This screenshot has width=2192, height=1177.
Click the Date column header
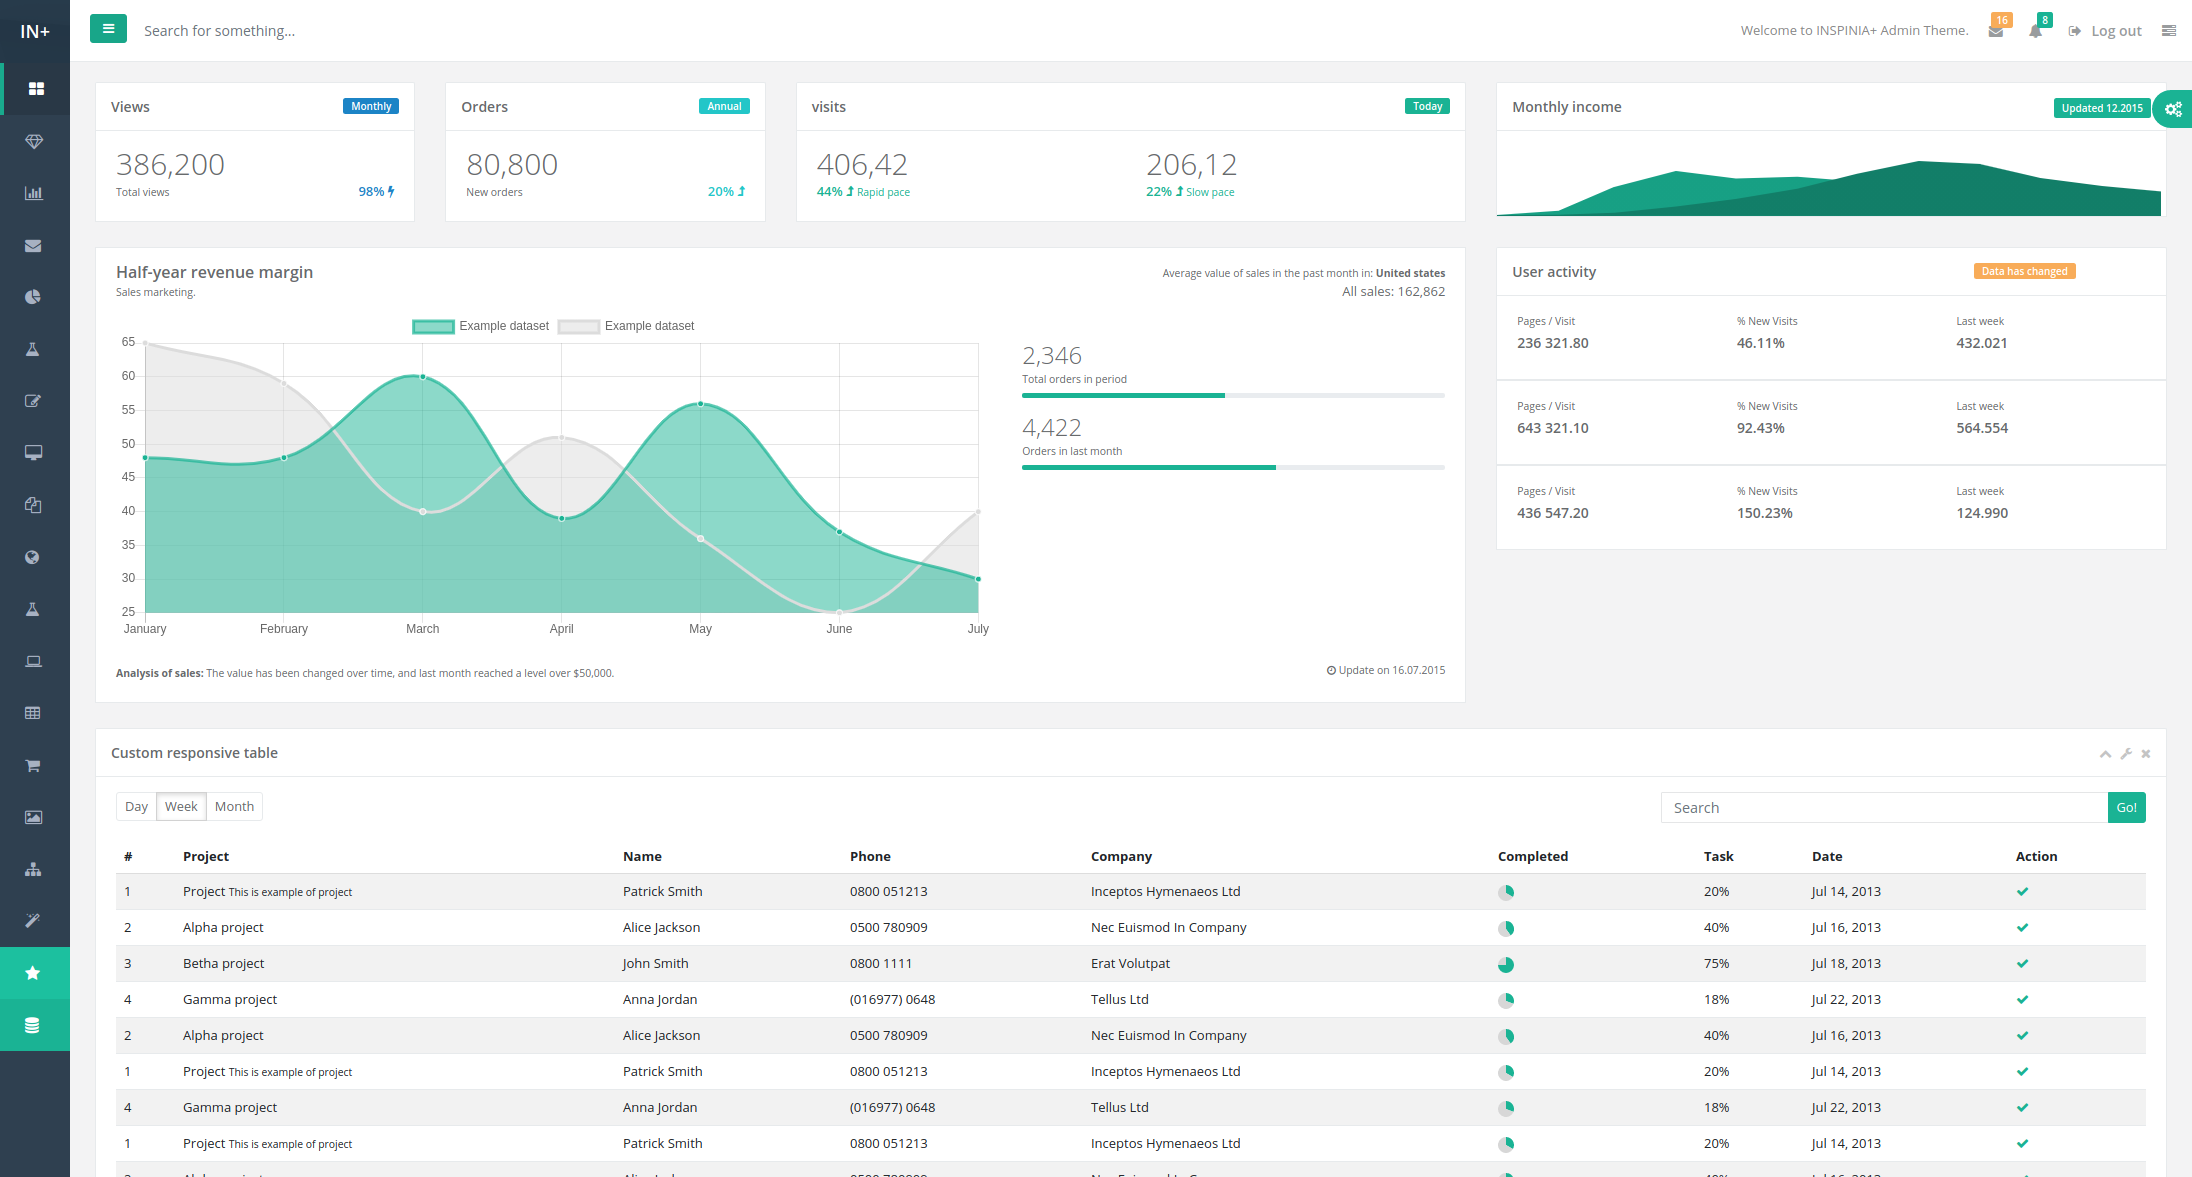pyautogui.click(x=1827, y=856)
